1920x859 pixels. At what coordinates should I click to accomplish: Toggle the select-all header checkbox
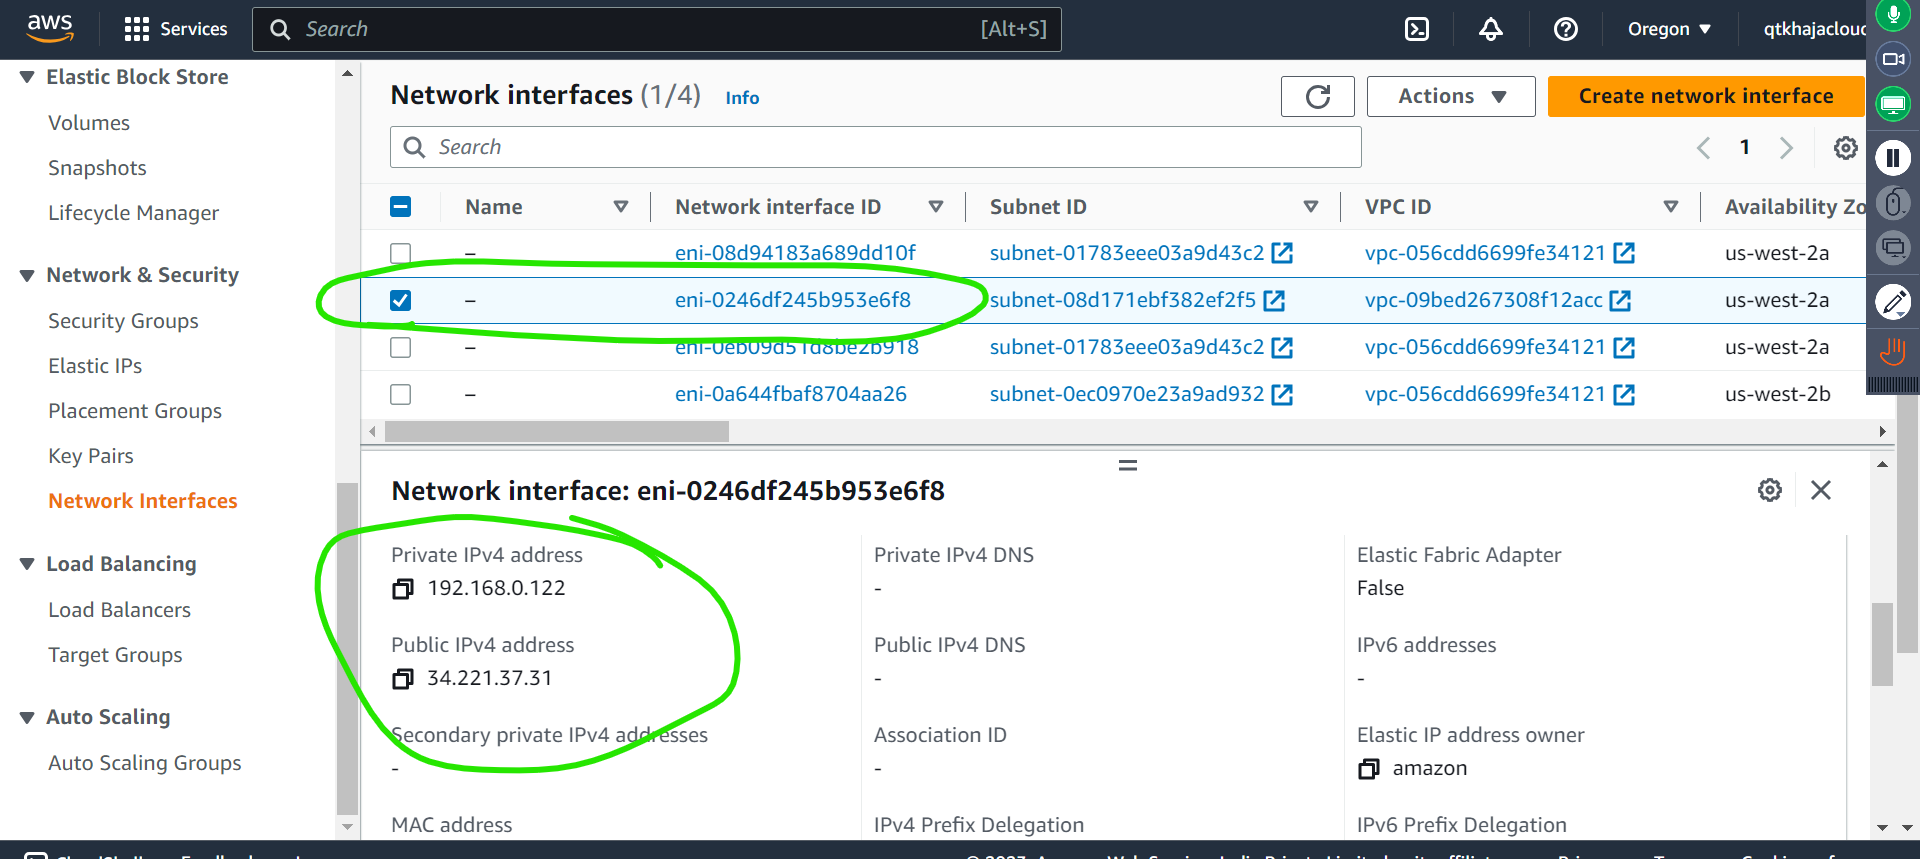coord(400,207)
